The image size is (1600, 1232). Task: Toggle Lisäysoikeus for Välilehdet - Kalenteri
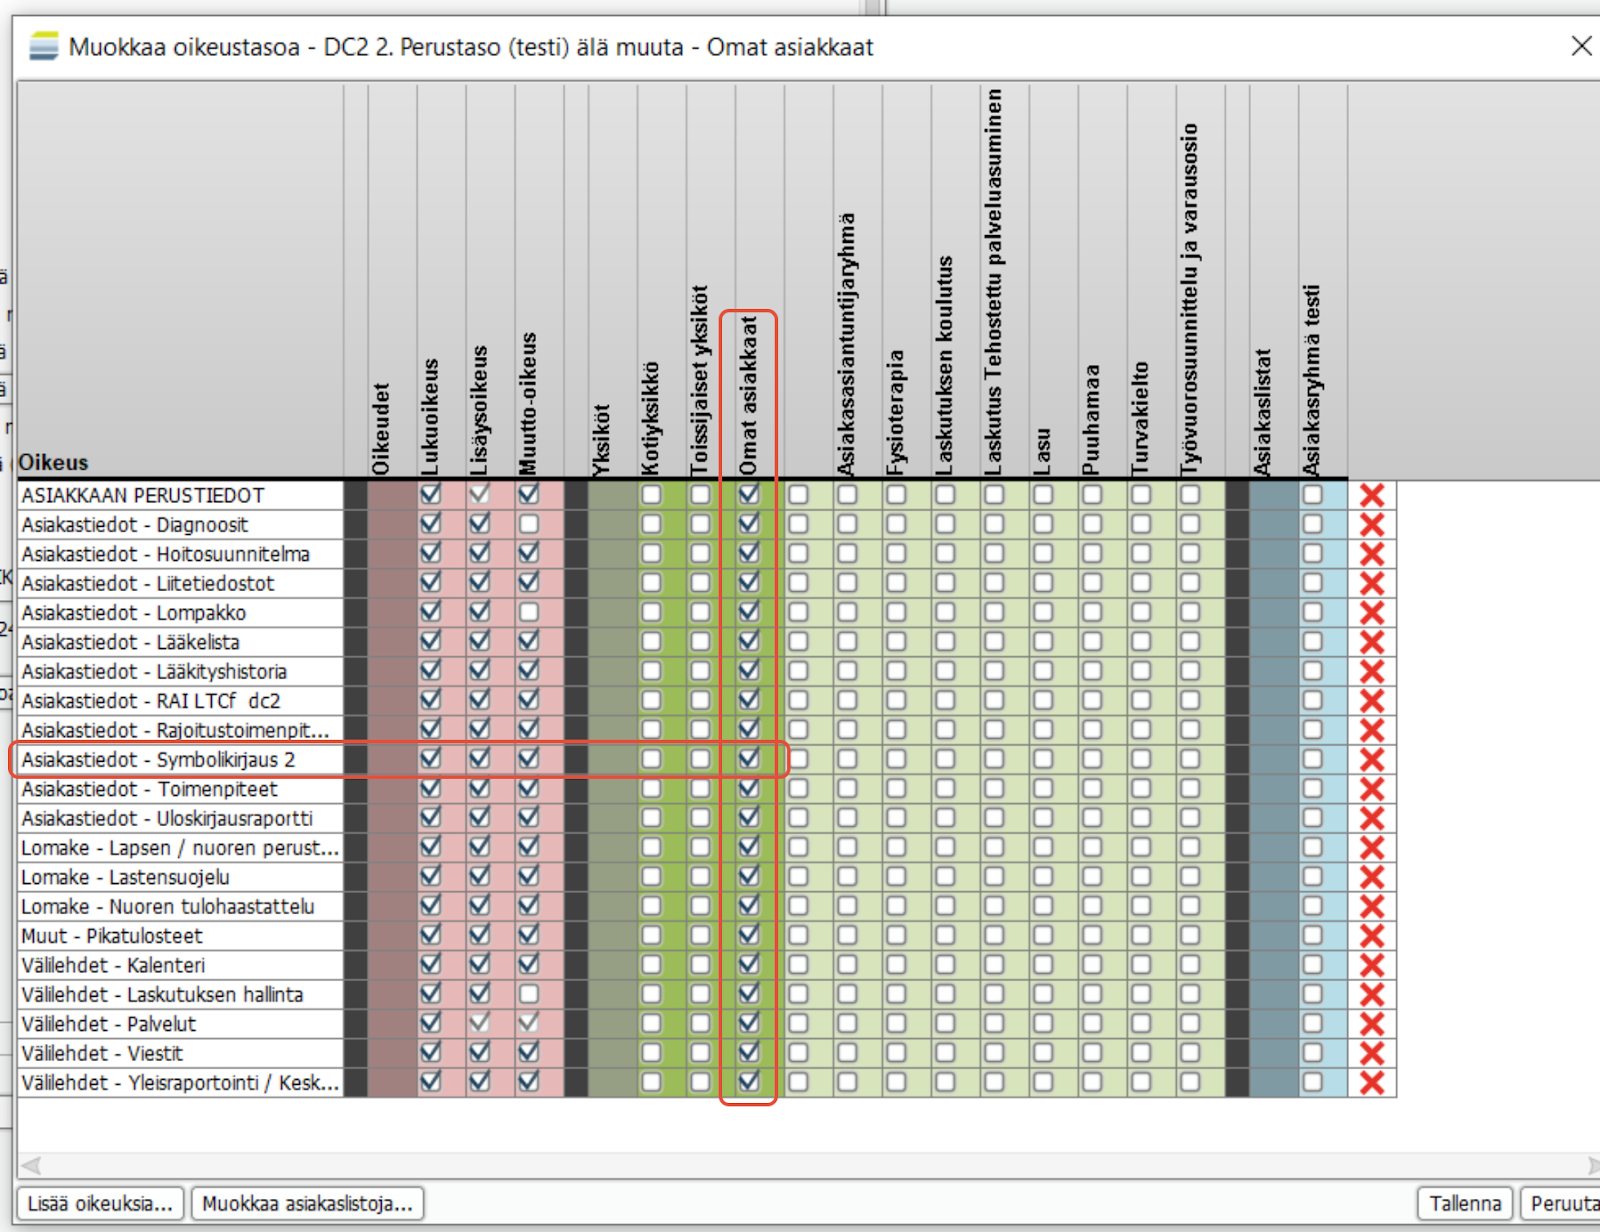479,964
